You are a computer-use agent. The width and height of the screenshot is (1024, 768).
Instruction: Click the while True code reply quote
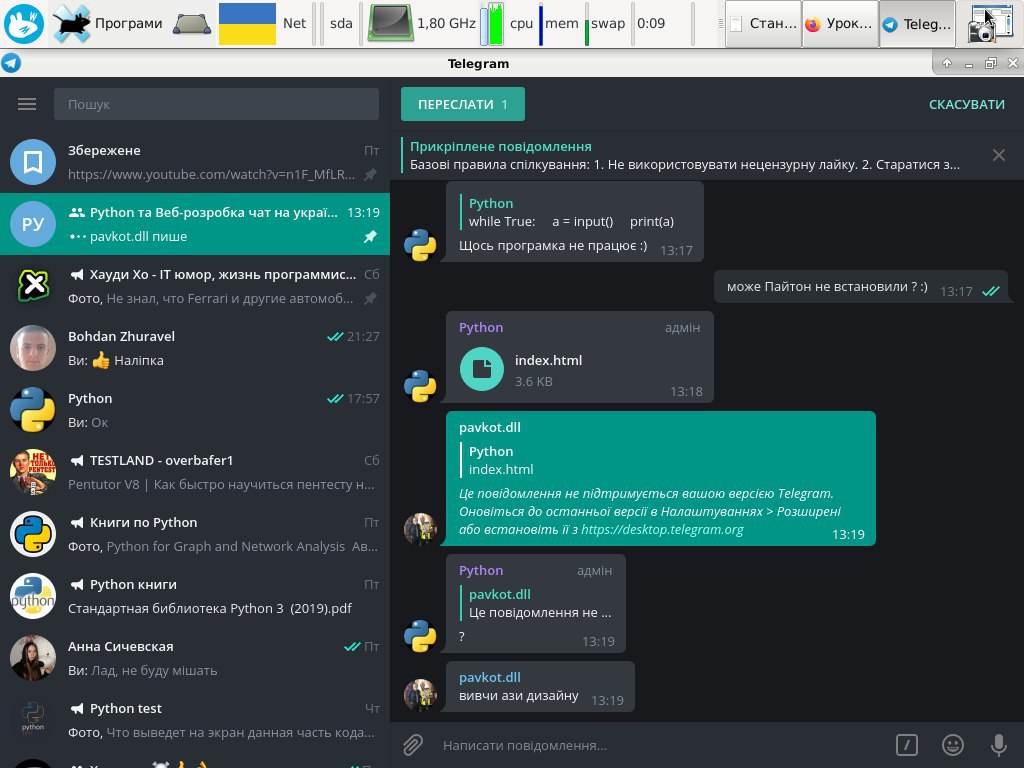(x=568, y=212)
